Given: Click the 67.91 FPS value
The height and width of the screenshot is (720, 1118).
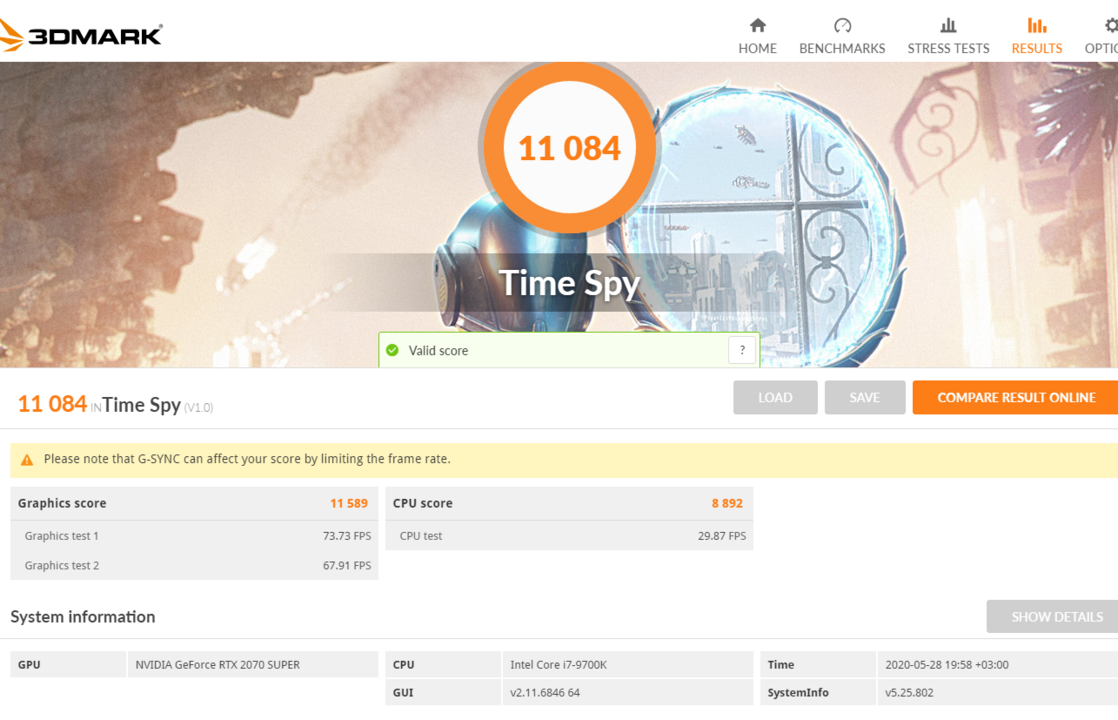Looking at the screenshot, I should pos(347,565).
